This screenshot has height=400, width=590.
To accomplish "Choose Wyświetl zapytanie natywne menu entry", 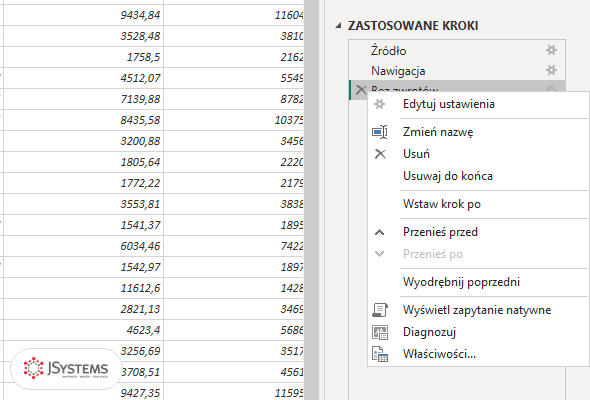I will [478, 310].
